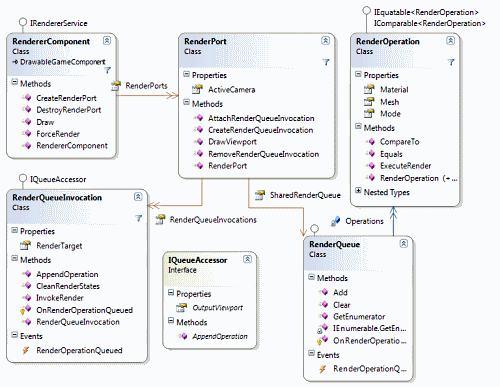This screenshot has height=387, width=500.
Task: Click the ExecuteRender method icon
Action: click(x=370, y=166)
